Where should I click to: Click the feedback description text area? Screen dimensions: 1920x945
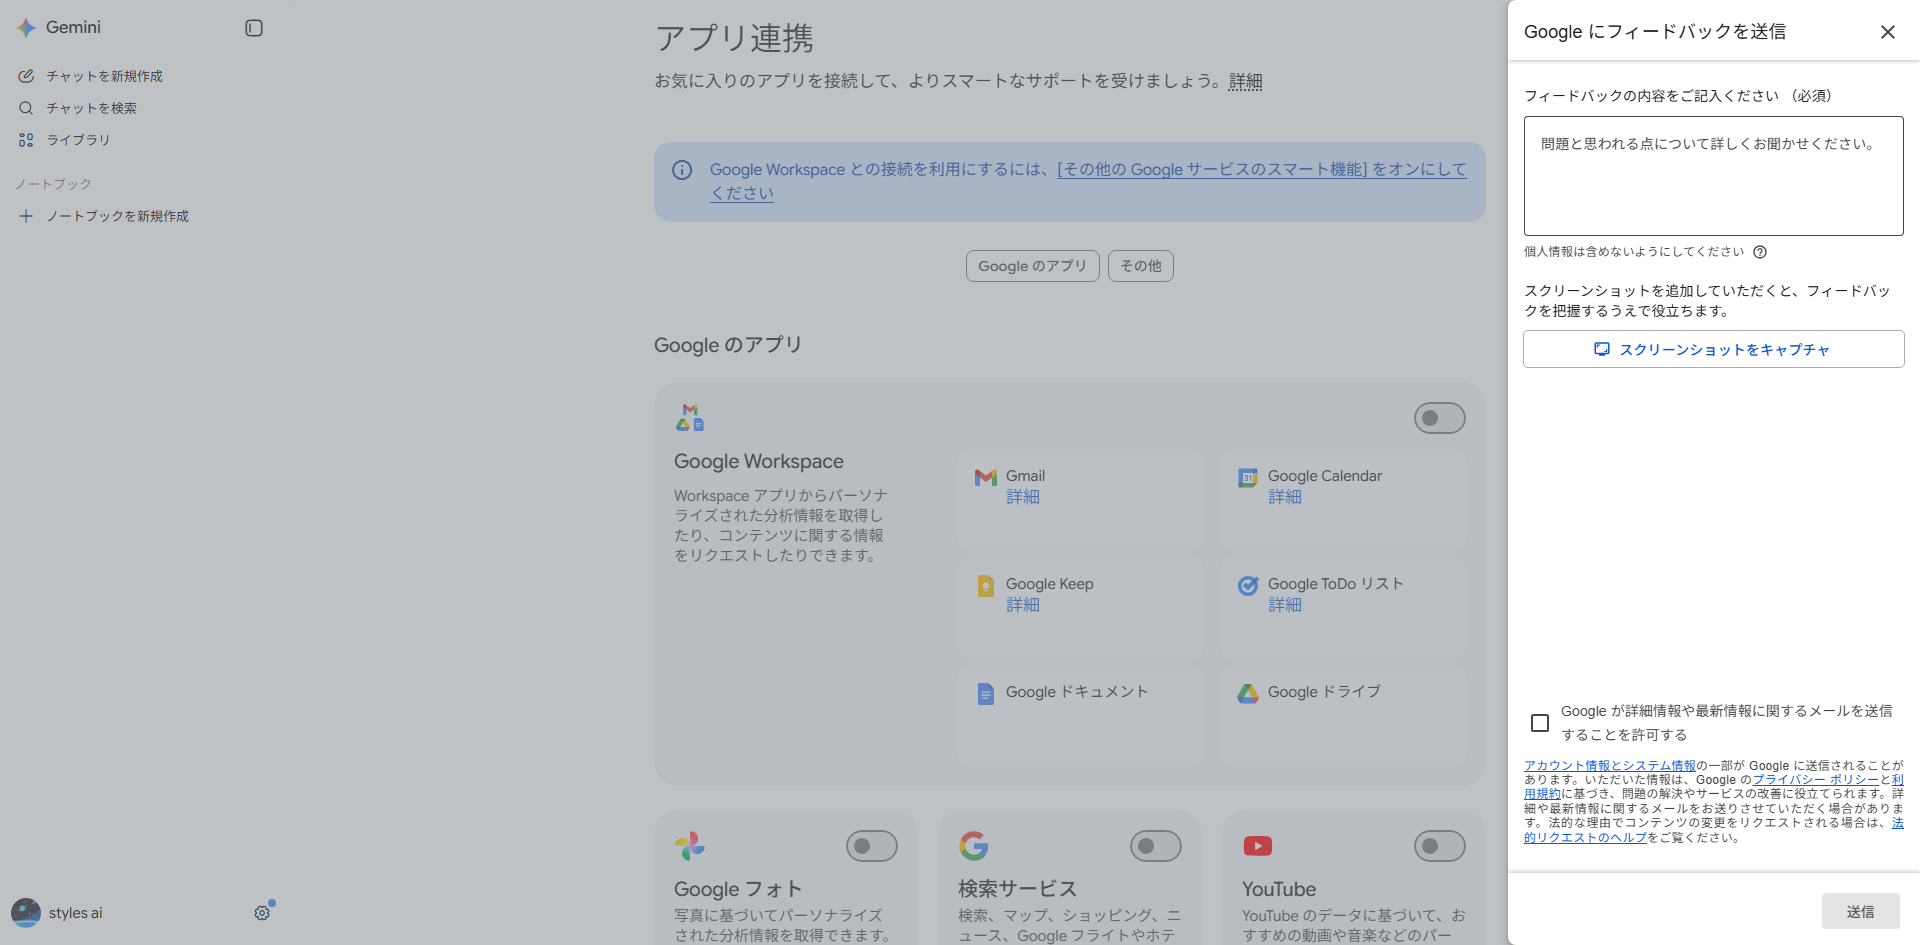[1714, 176]
